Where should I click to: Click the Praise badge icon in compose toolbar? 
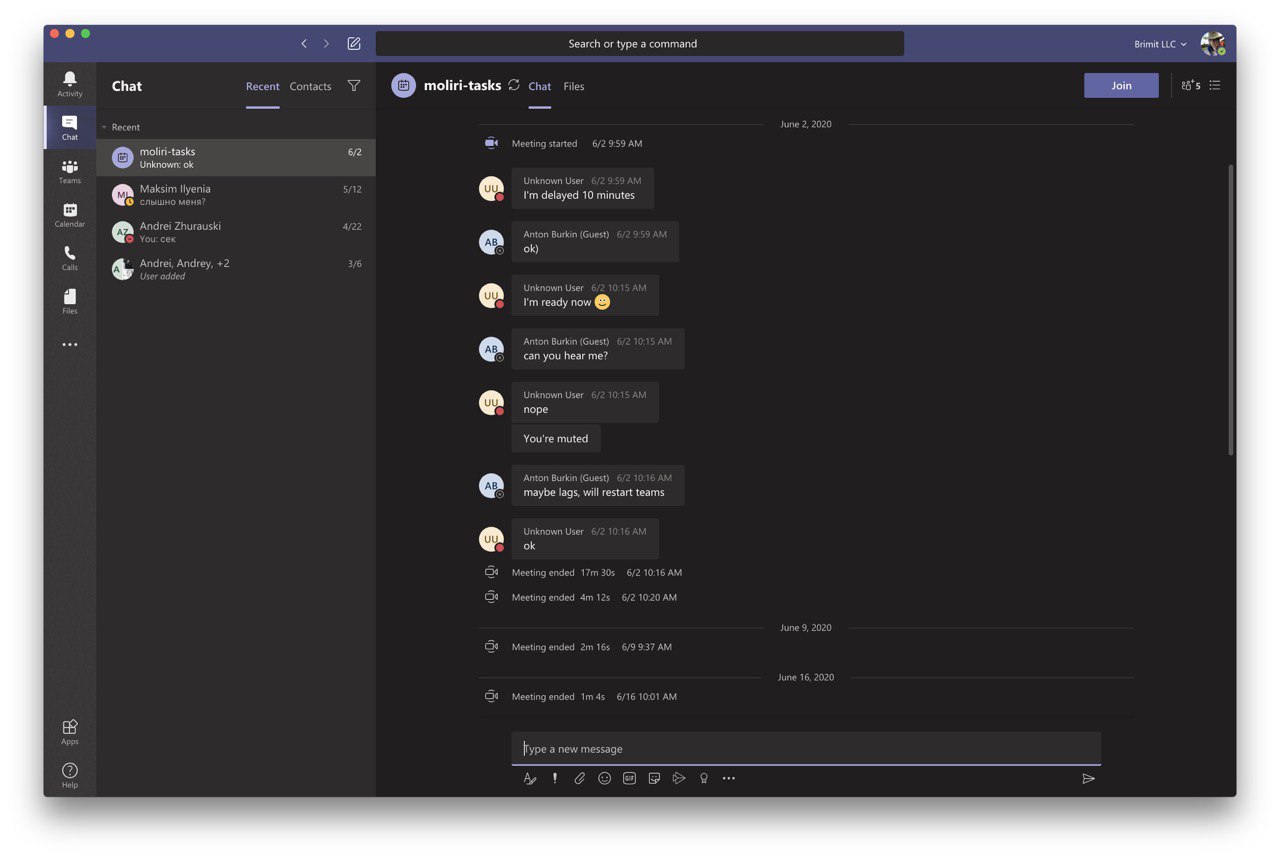click(x=704, y=778)
